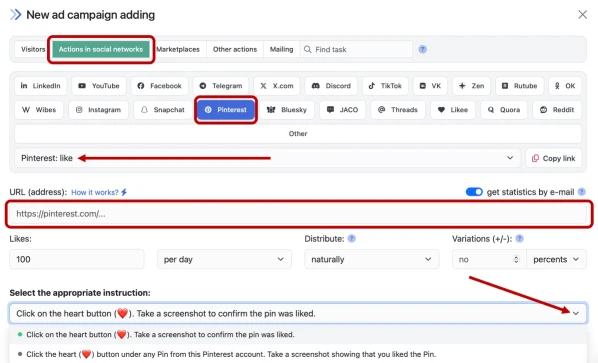598x363 pixels.
Task: Select the LinkedIn network button
Action: 40,86
